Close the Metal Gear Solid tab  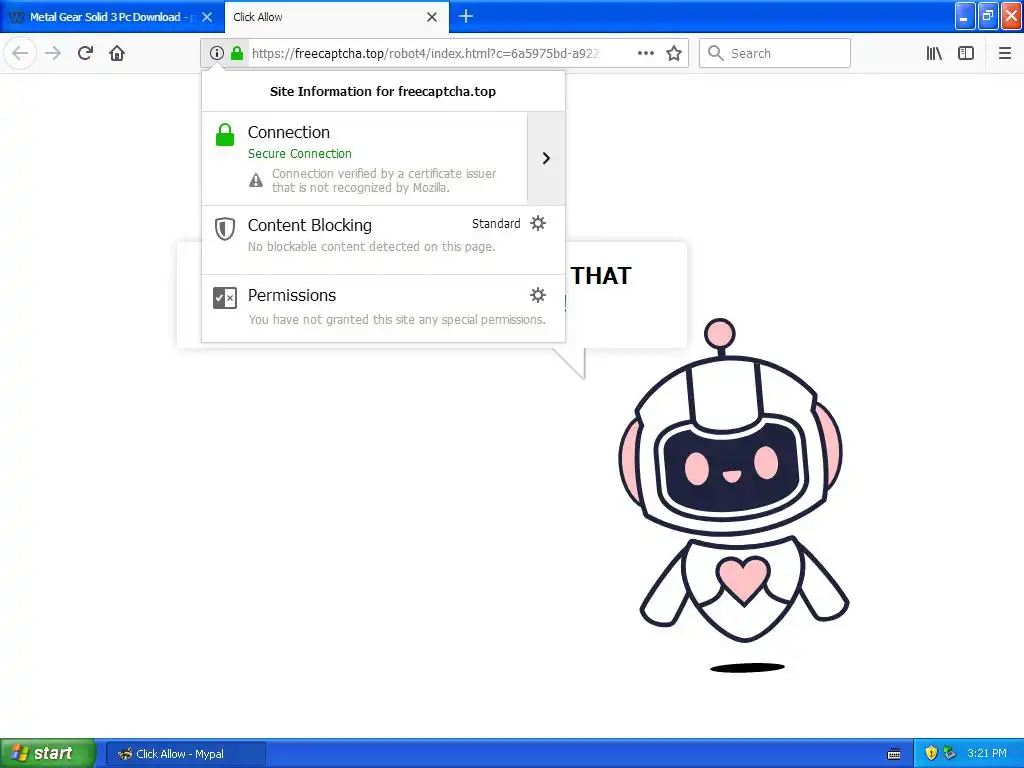(207, 17)
